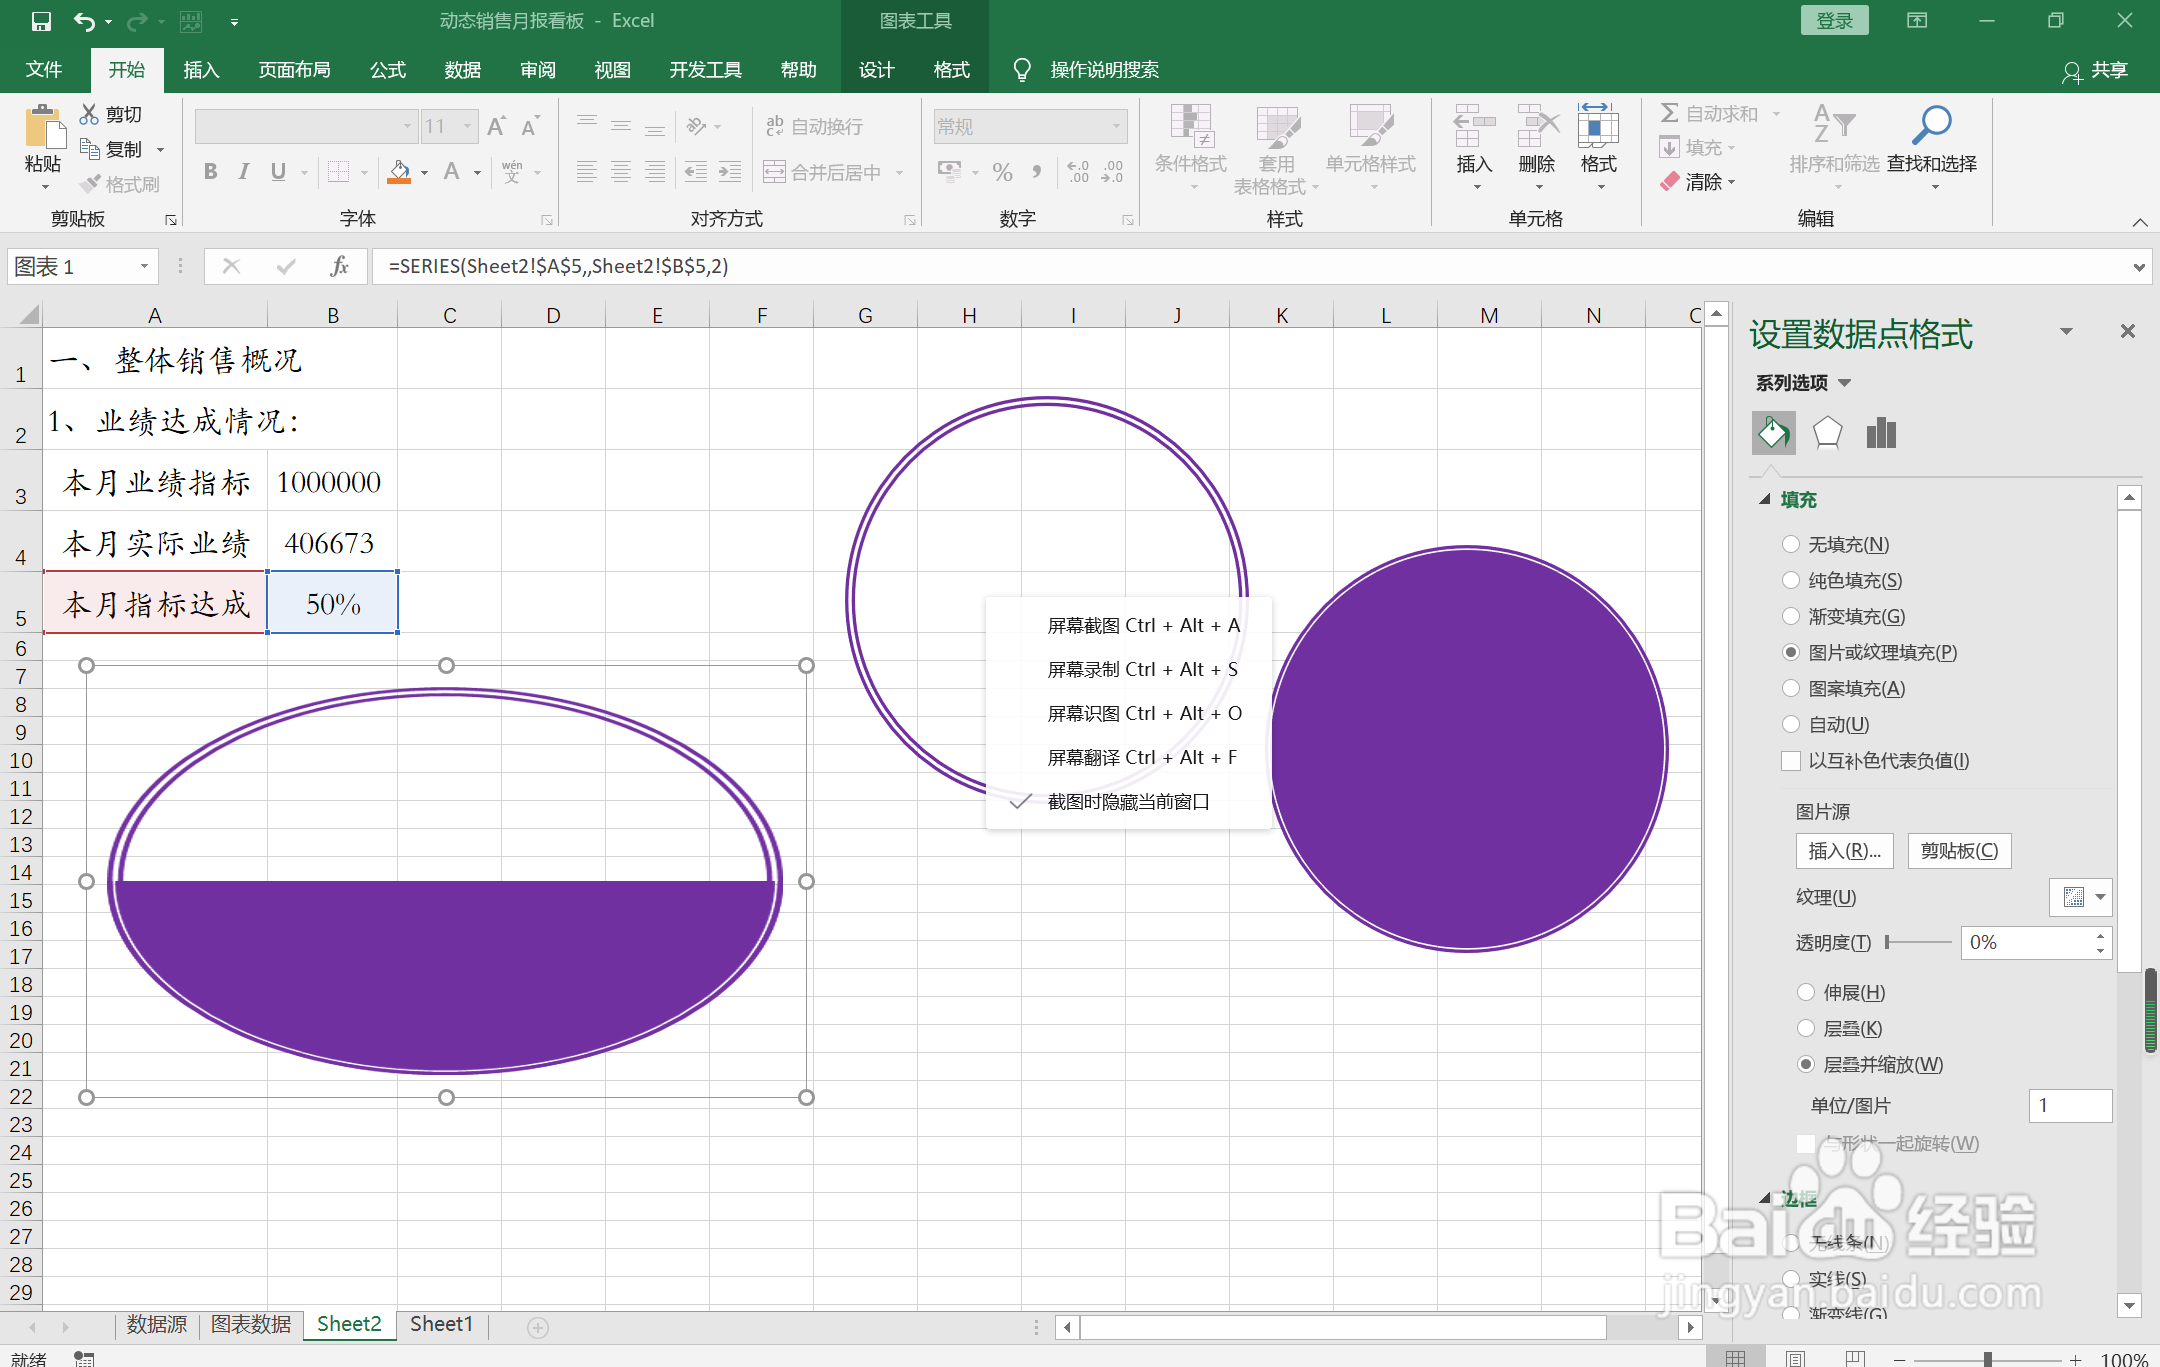Open the Series Options bar chart tab
Viewport: 2160px width, 1367px height.
(x=1881, y=433)
